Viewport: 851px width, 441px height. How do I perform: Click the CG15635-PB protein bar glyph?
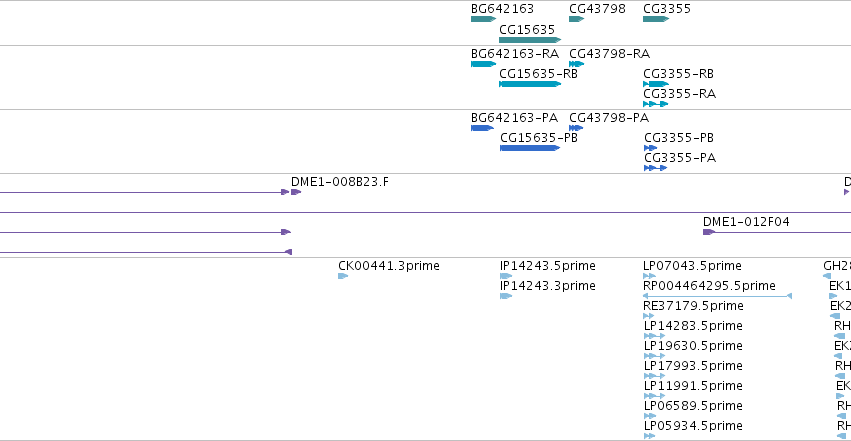click(x=530, y=148)
